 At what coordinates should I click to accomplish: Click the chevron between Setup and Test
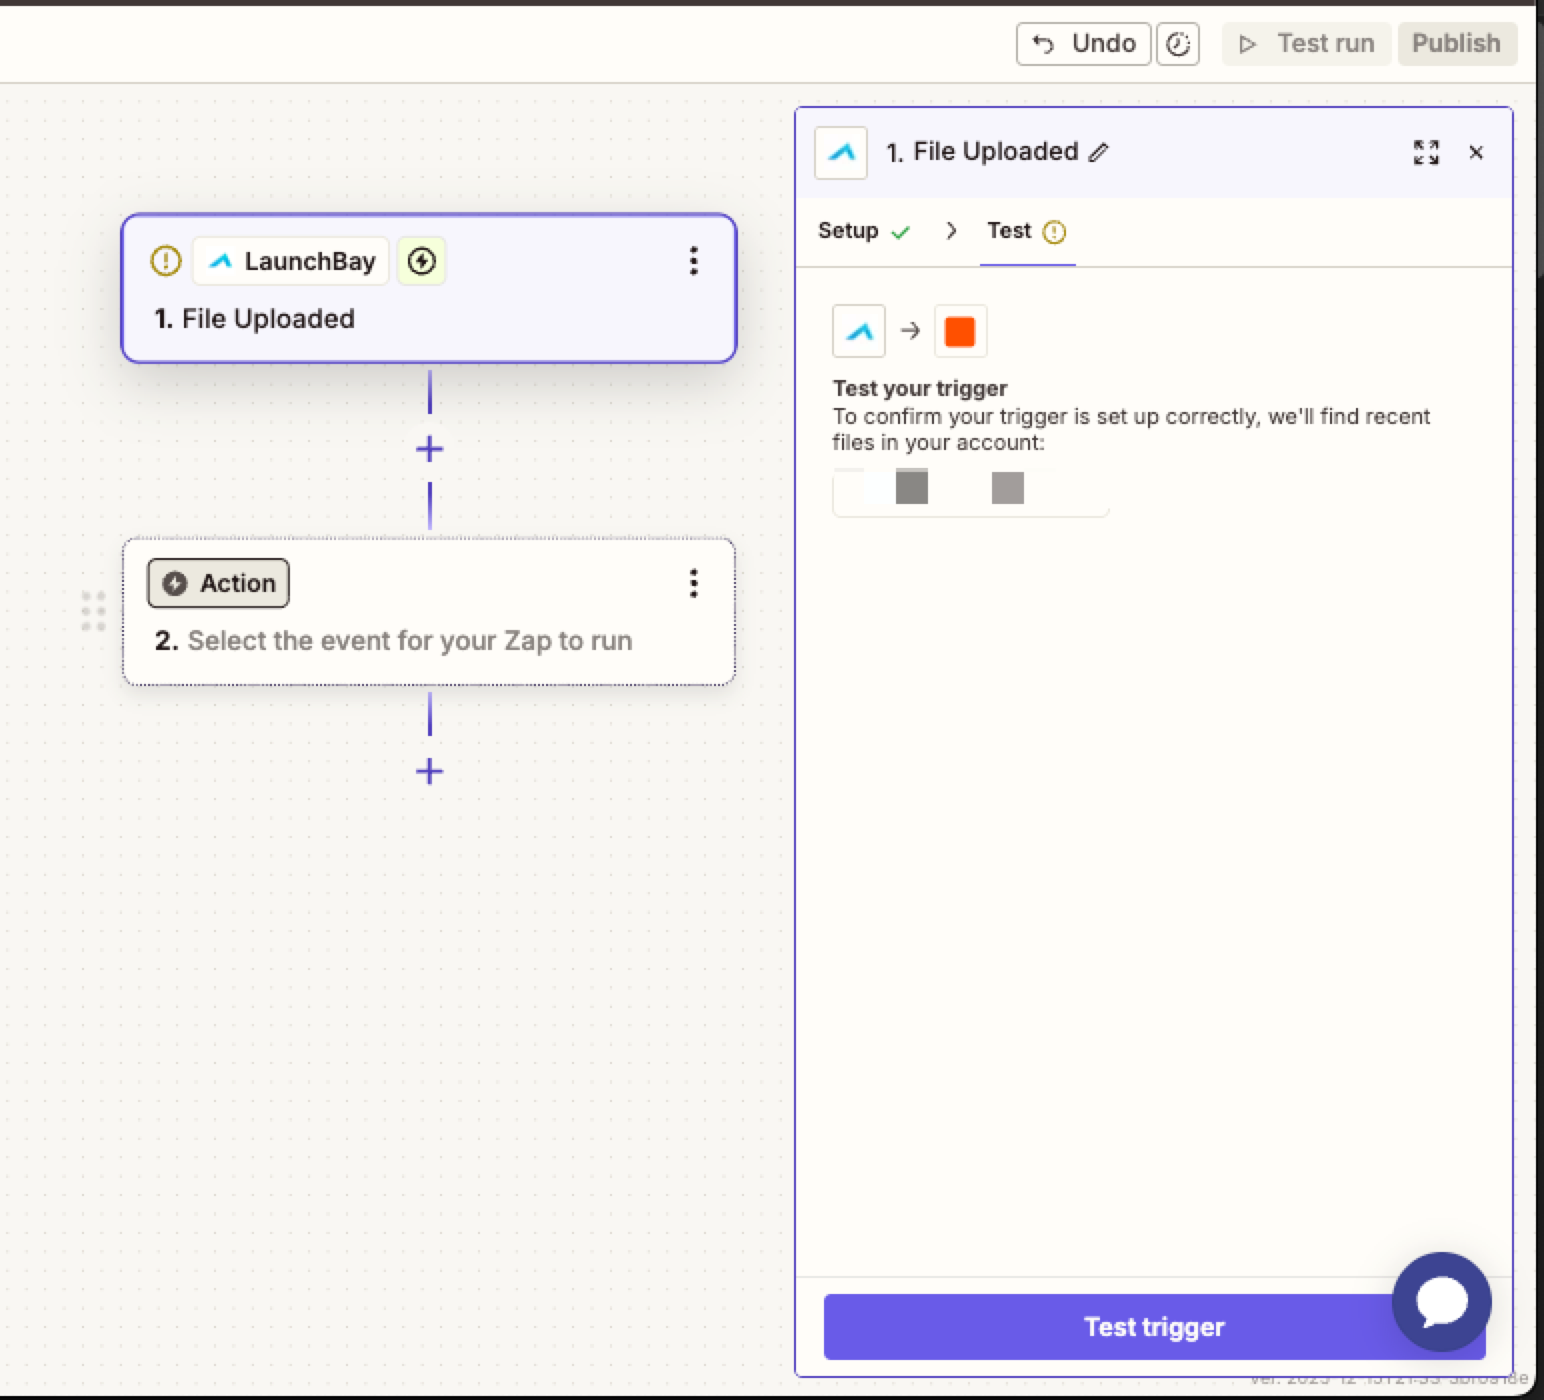coord(951,231)
